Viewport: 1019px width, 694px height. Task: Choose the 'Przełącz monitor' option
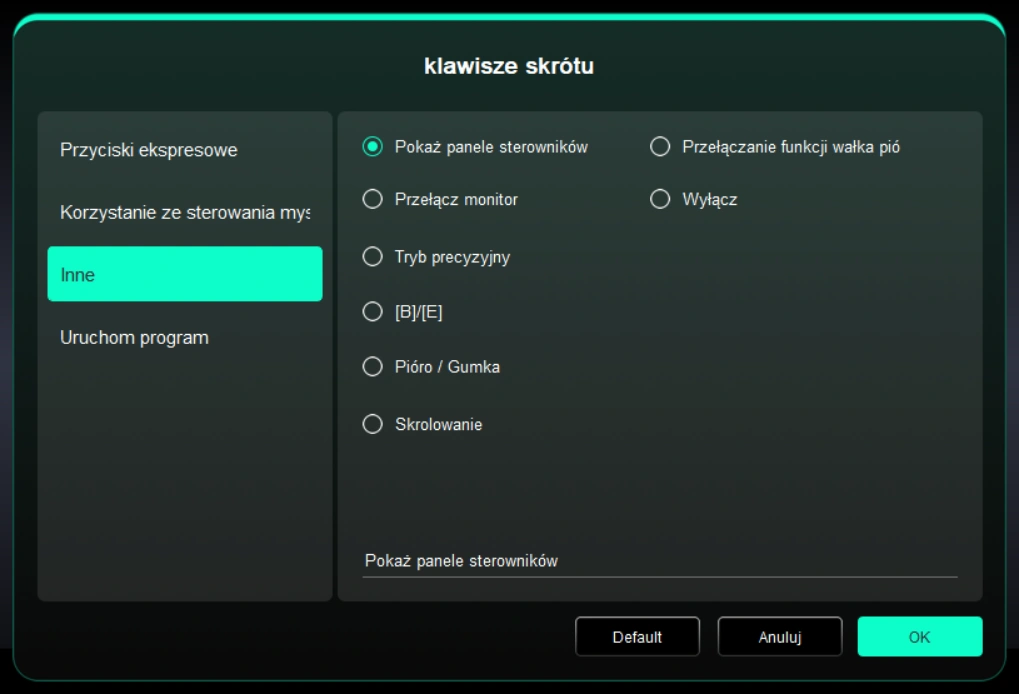click(x=373, y=200)
